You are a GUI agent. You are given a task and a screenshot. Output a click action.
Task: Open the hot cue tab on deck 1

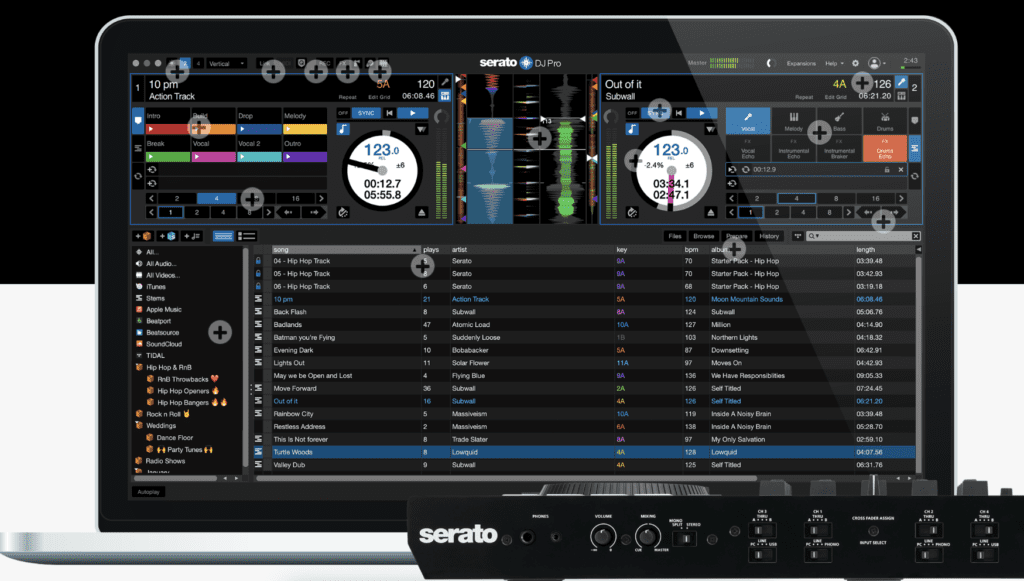138,121
